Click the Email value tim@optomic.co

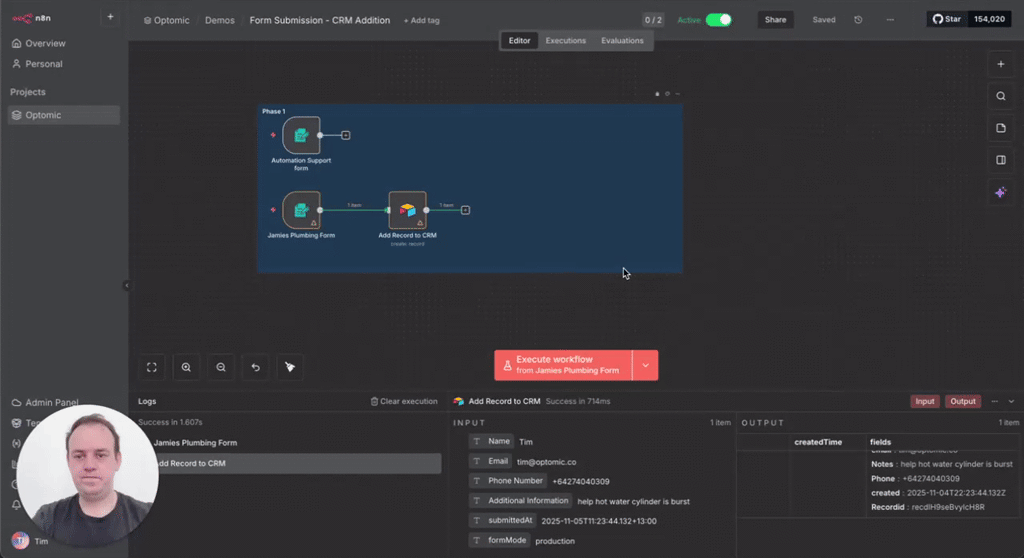pos(547,462)
